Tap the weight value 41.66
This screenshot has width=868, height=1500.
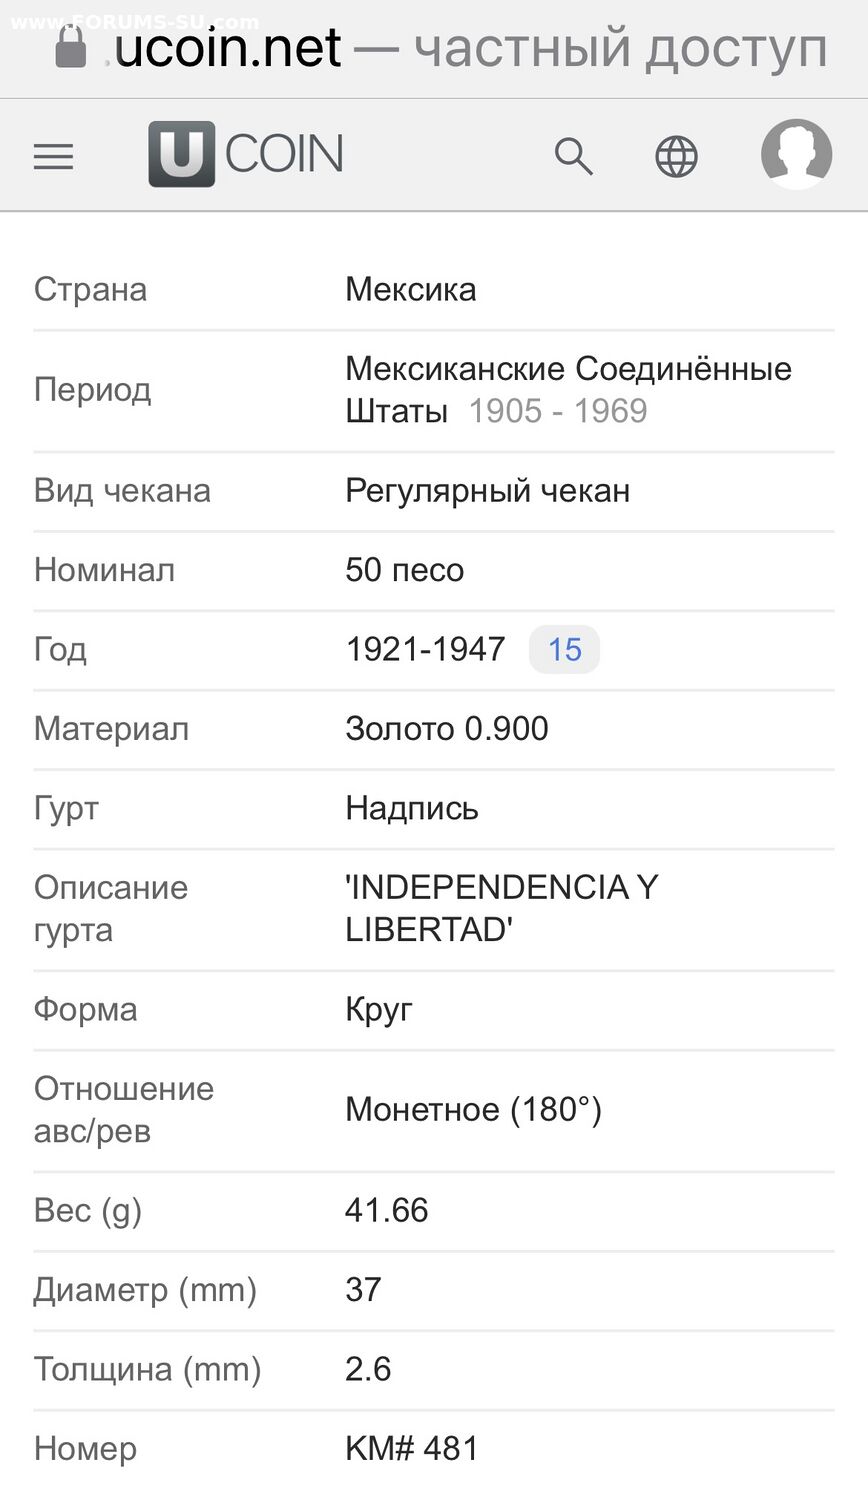[x=386, y=1211]
